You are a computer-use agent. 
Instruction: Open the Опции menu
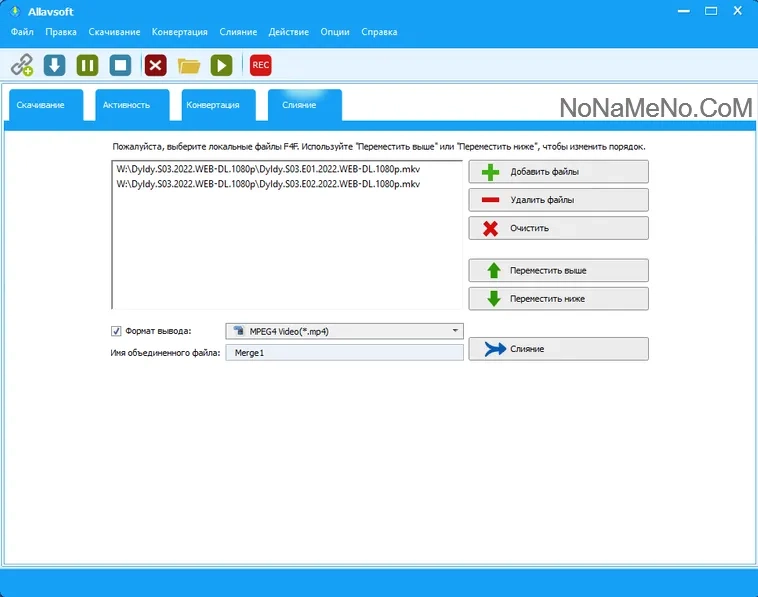[335, 32]
